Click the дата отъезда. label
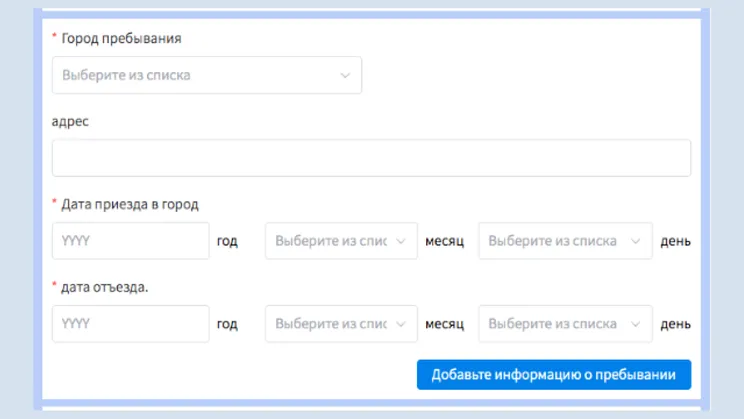 104,287
